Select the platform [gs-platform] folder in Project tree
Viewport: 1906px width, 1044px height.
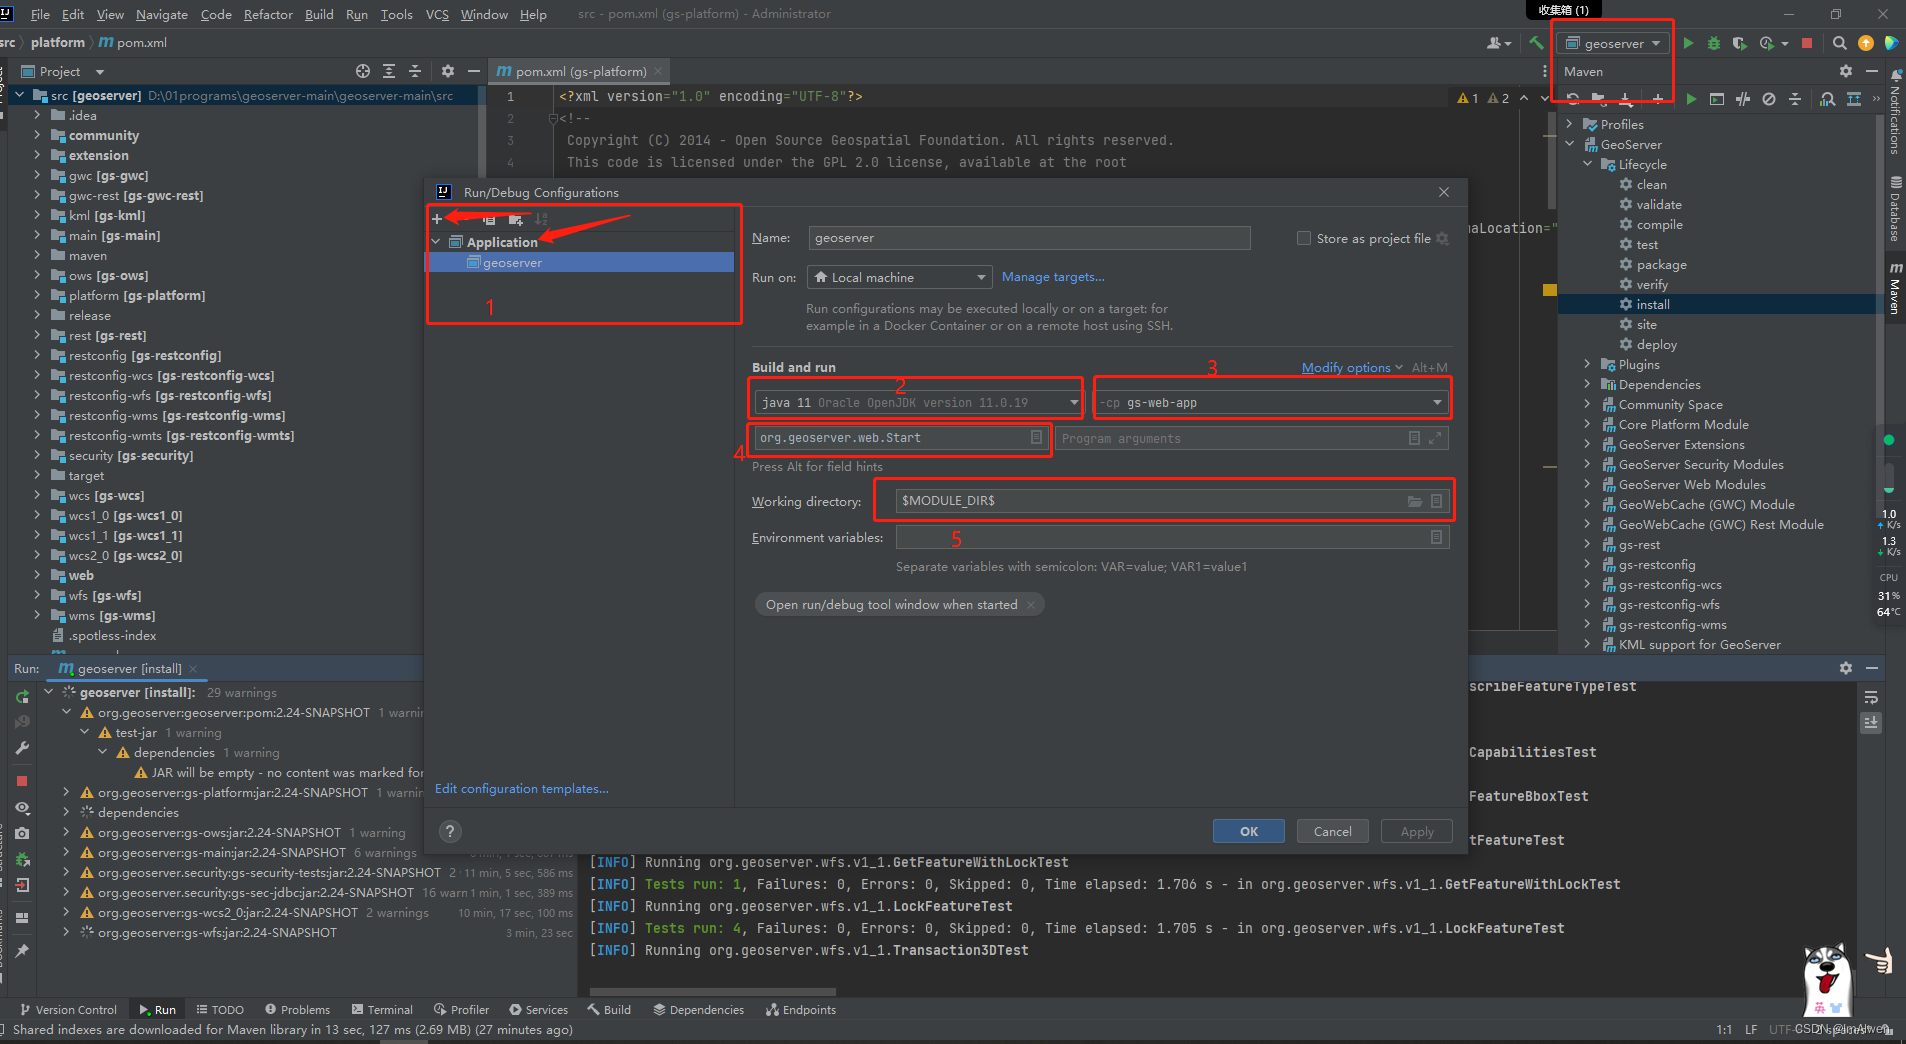[136, 295]
